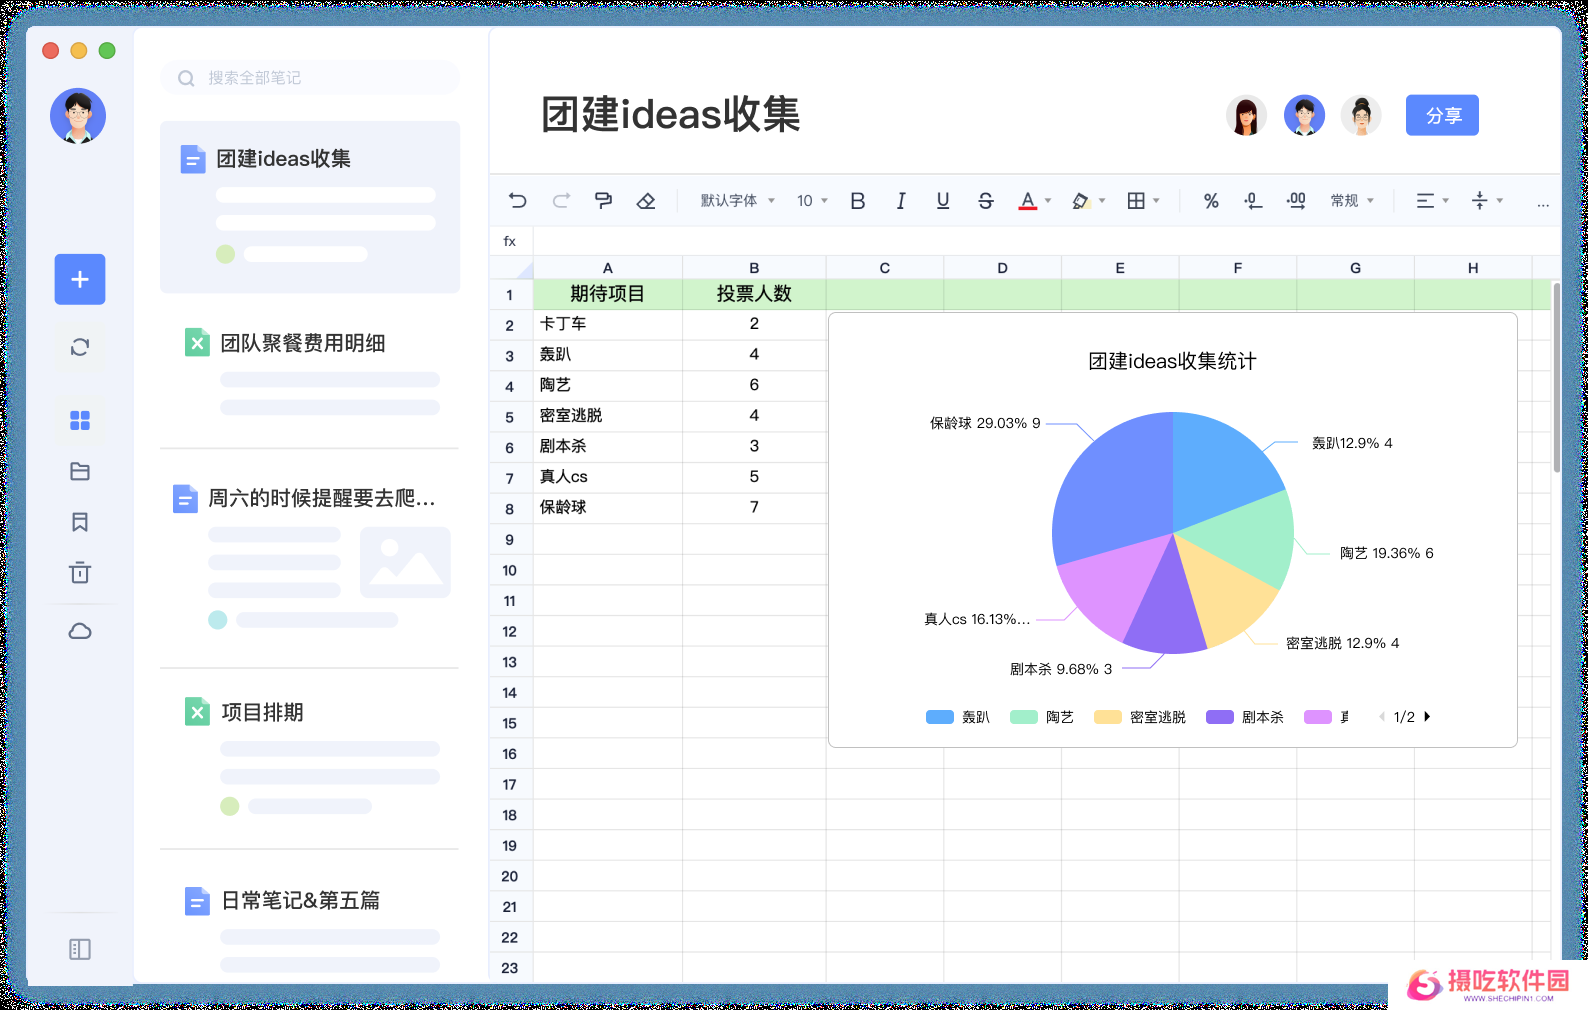Viewport: 1588px width, 1010px height.
Task: Open the bookmarks icon in sidebar
Action: [x=80, y=522]
